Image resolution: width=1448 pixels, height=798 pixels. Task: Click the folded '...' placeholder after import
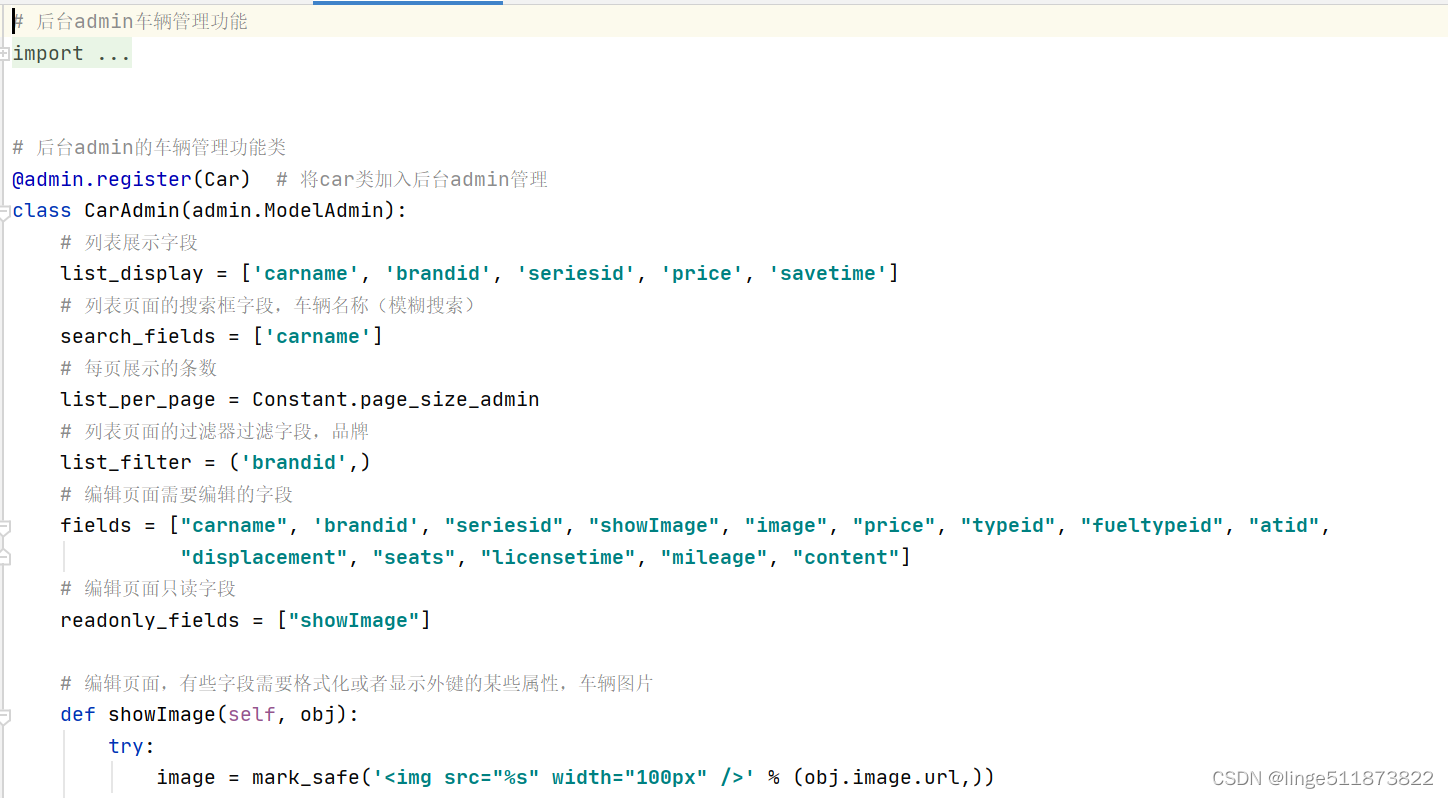[114, 54]
